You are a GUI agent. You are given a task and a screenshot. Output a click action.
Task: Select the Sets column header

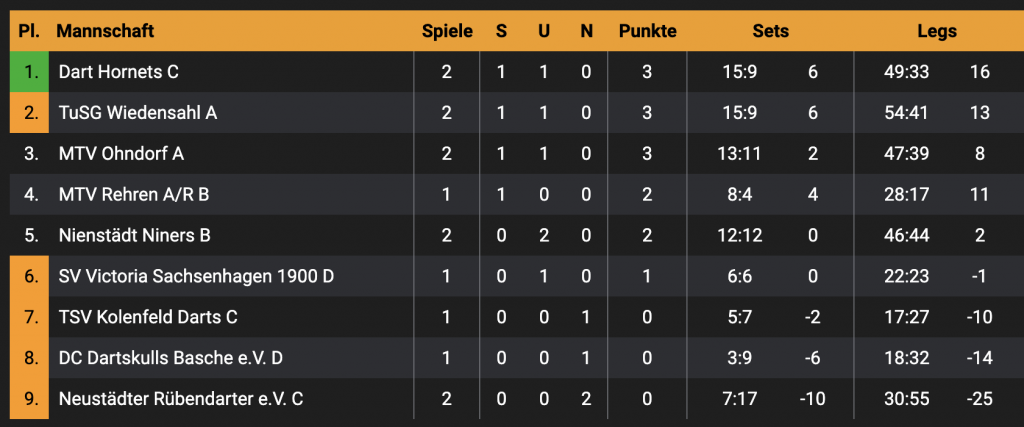[770, 31]
